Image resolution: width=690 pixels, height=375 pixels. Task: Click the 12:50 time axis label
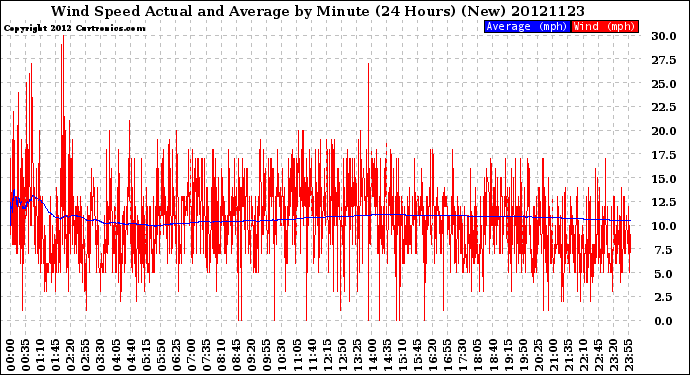point(342,355)
